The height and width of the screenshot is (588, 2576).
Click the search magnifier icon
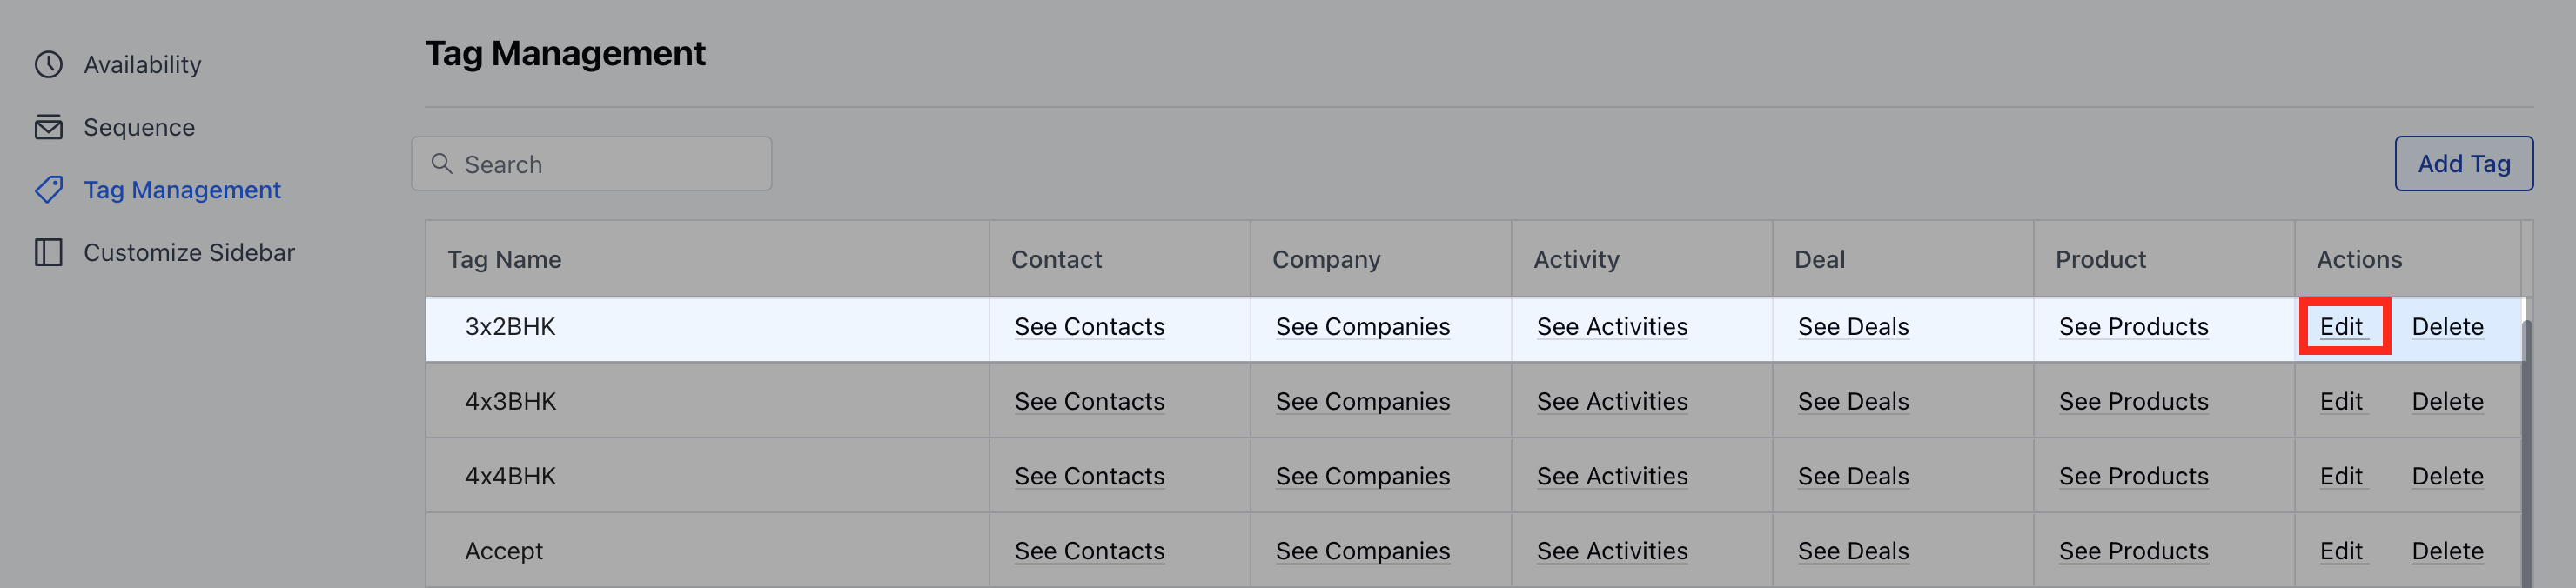point(441,163)
